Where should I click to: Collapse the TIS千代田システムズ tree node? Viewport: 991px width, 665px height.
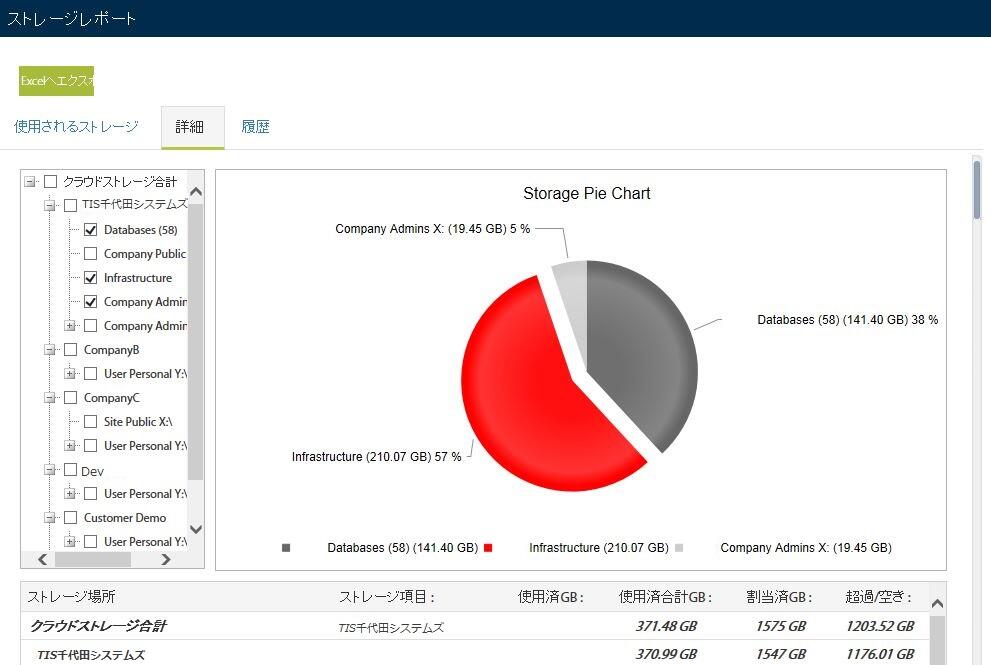(50, 205)
